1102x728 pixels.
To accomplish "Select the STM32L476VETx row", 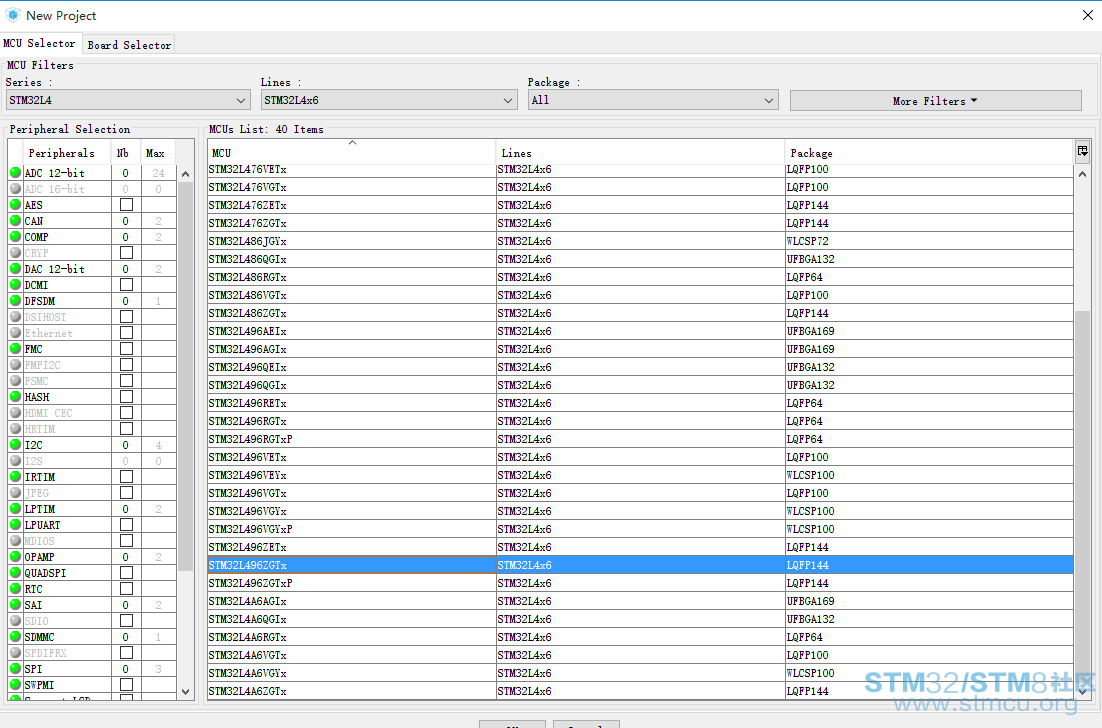I will coord(640,169).
